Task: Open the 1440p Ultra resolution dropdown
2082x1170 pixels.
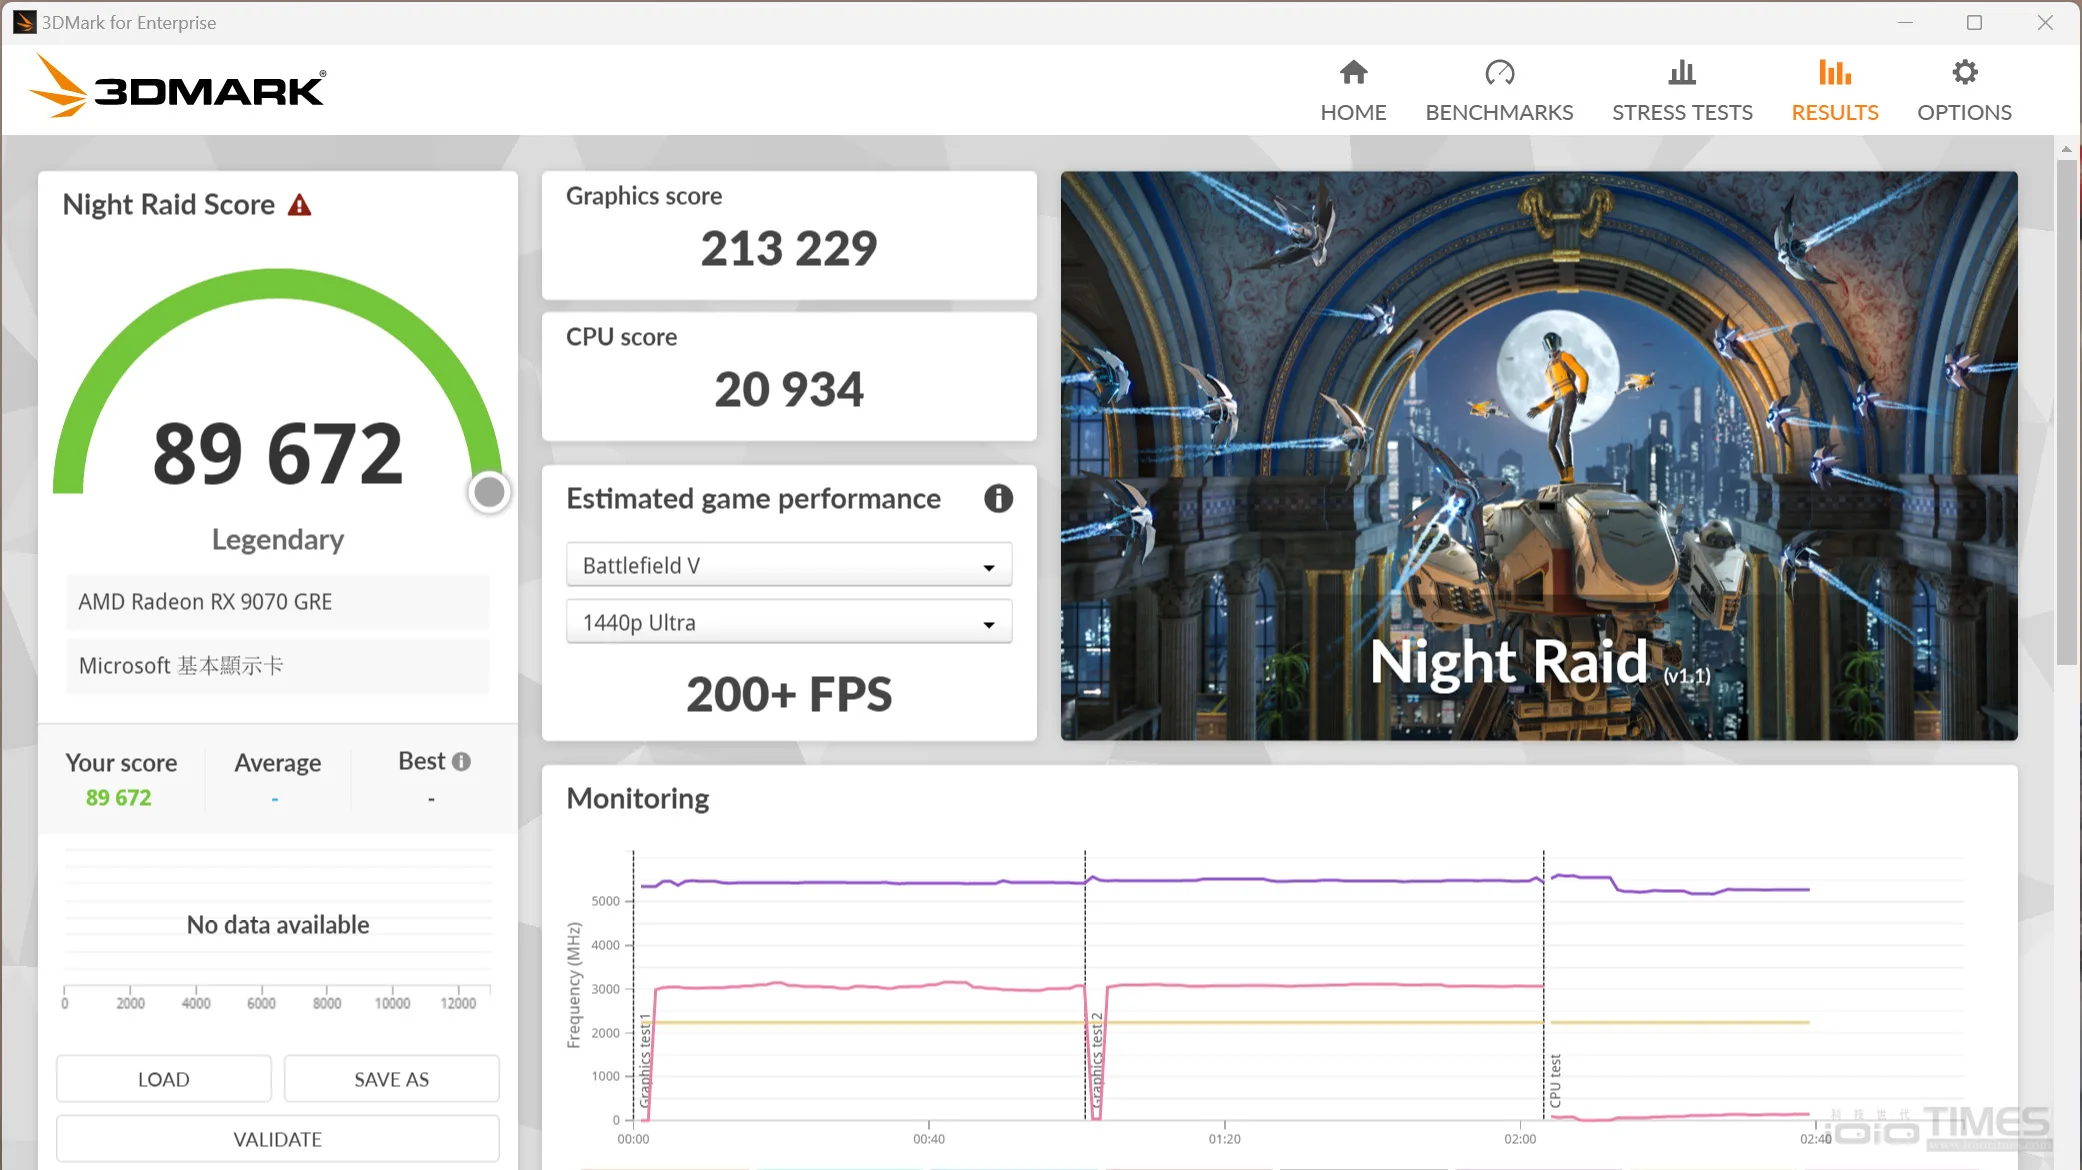Action: pos(789,622)
